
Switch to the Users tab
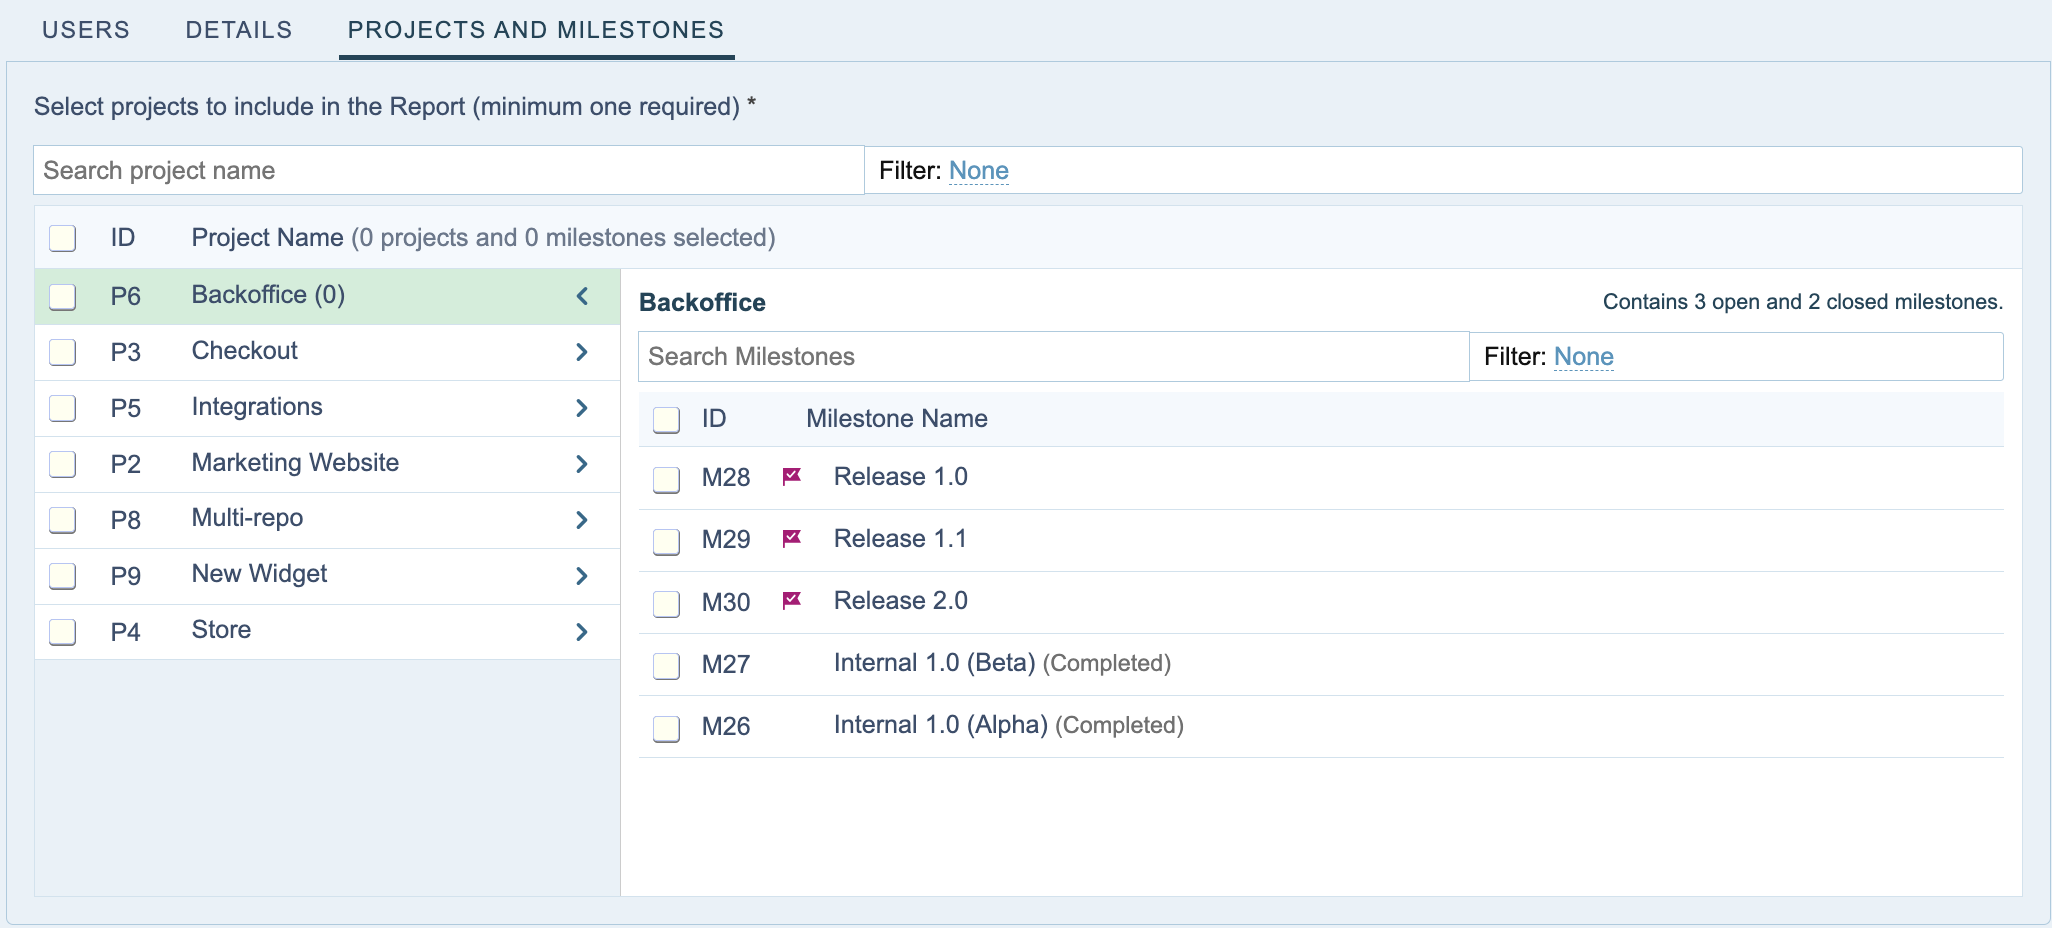point(86,30)
